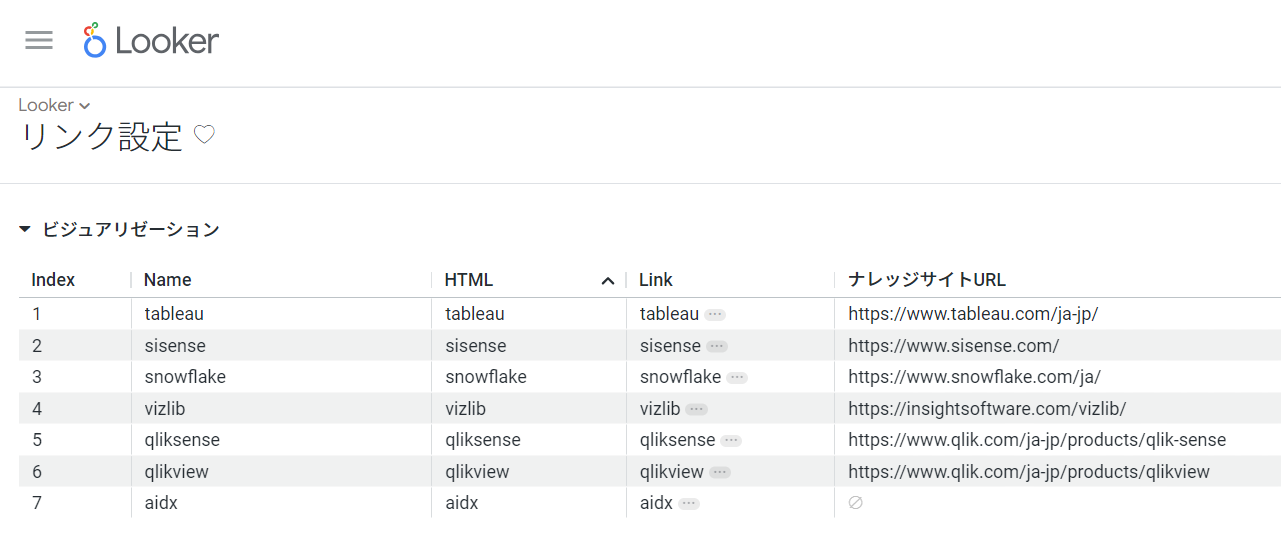Open the Looker folder breadcrumb dropdown
The height and width of the screenshot is (540, 1281).
click(x=54, y=105)
